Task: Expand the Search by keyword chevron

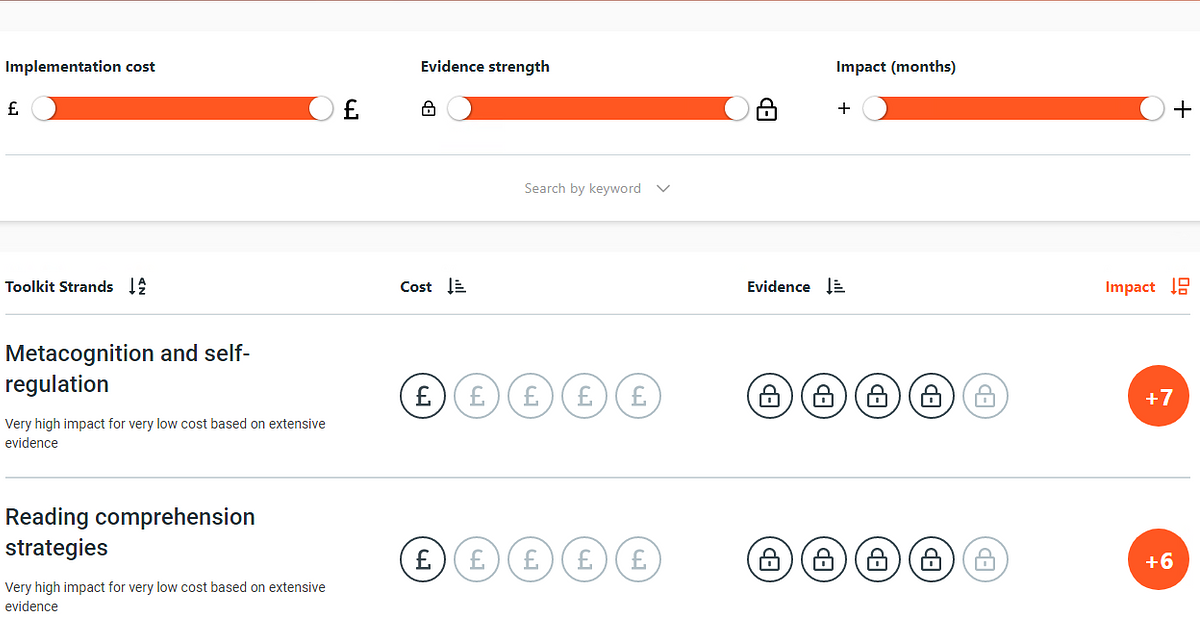Action: click(x=663, y=189)
